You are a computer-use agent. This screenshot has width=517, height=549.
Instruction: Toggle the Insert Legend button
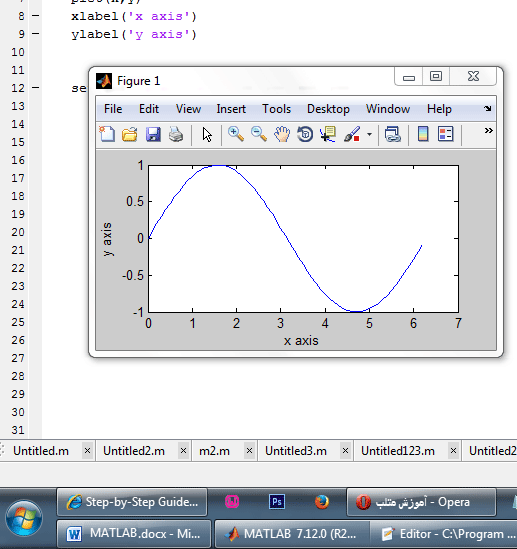pyautogui.click(x=446, y=134)
